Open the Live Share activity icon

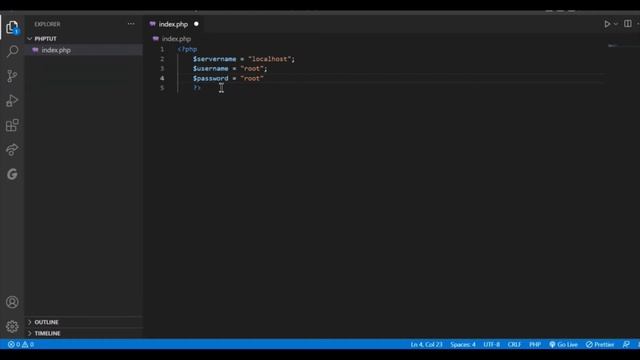[x=12, y=149]
